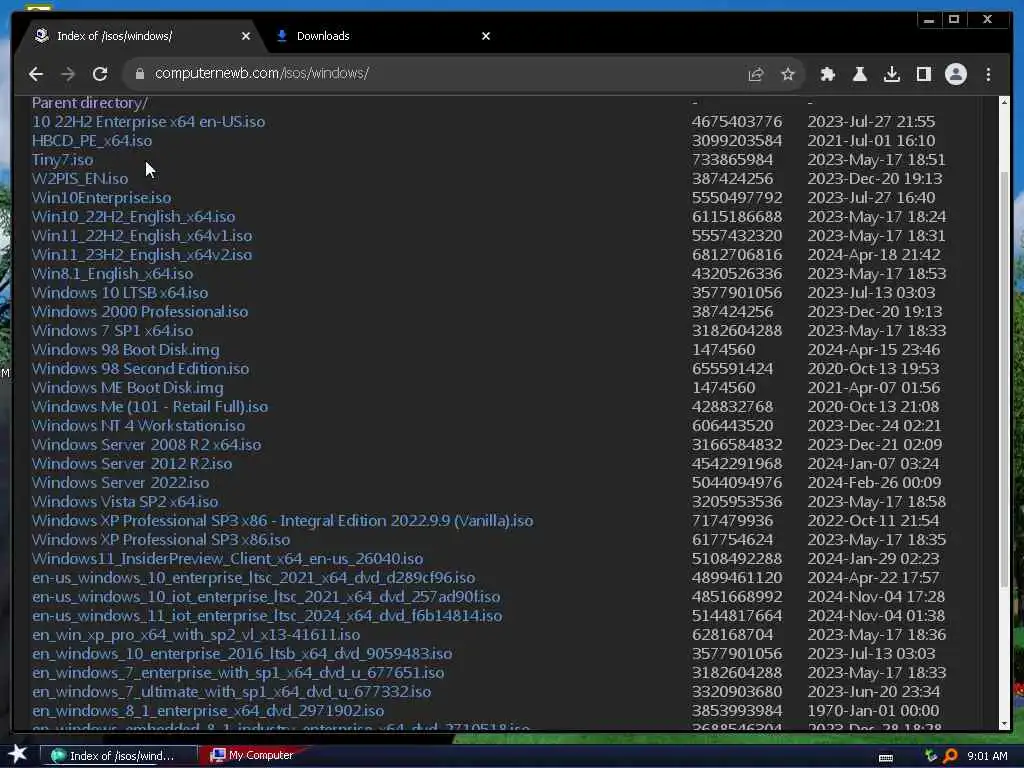Select Index of /isos/wind... taskbar button
This screenshot has height=768, width=1024.
119,756
